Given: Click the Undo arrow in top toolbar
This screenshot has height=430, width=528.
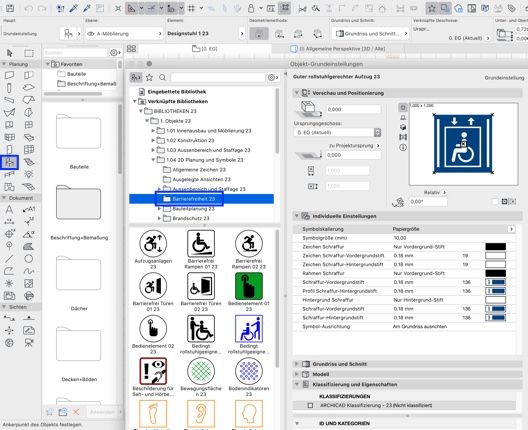Looking at the screenshot, I should point(29,8).
